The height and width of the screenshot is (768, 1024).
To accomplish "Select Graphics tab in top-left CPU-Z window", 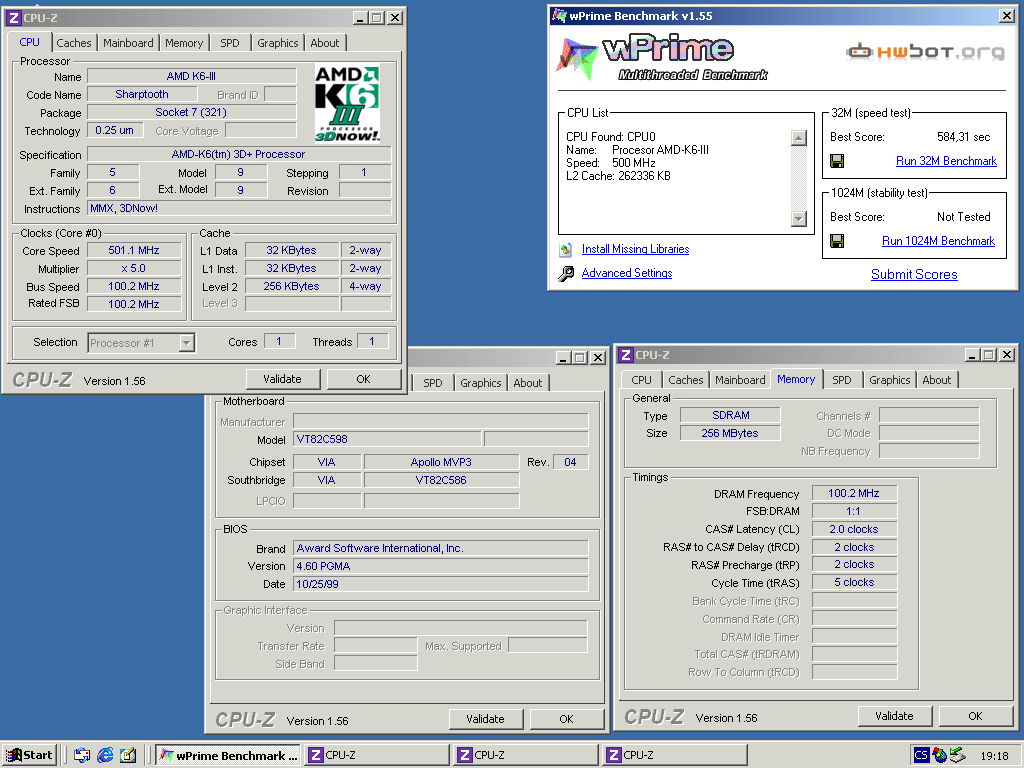I will point(278,43).
